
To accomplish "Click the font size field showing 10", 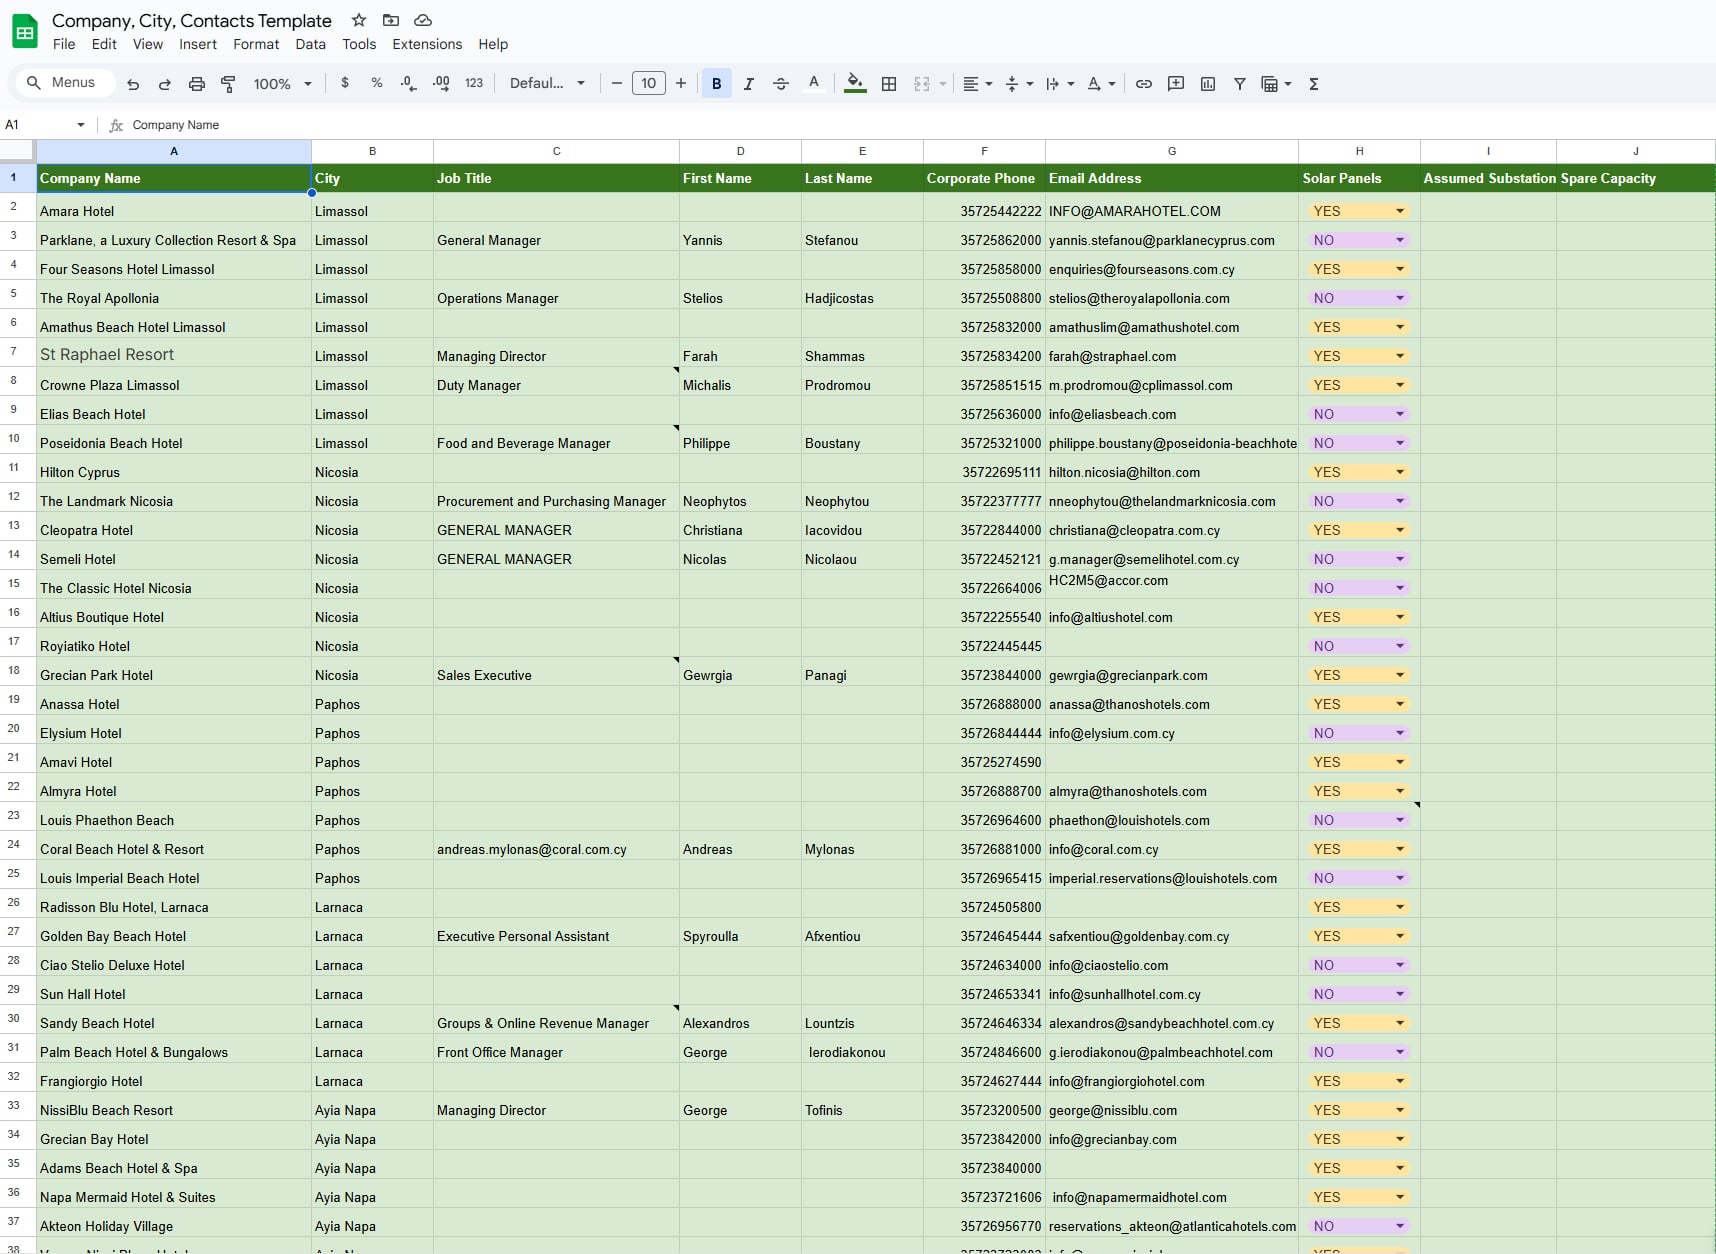I will click(x=649, y=83).
